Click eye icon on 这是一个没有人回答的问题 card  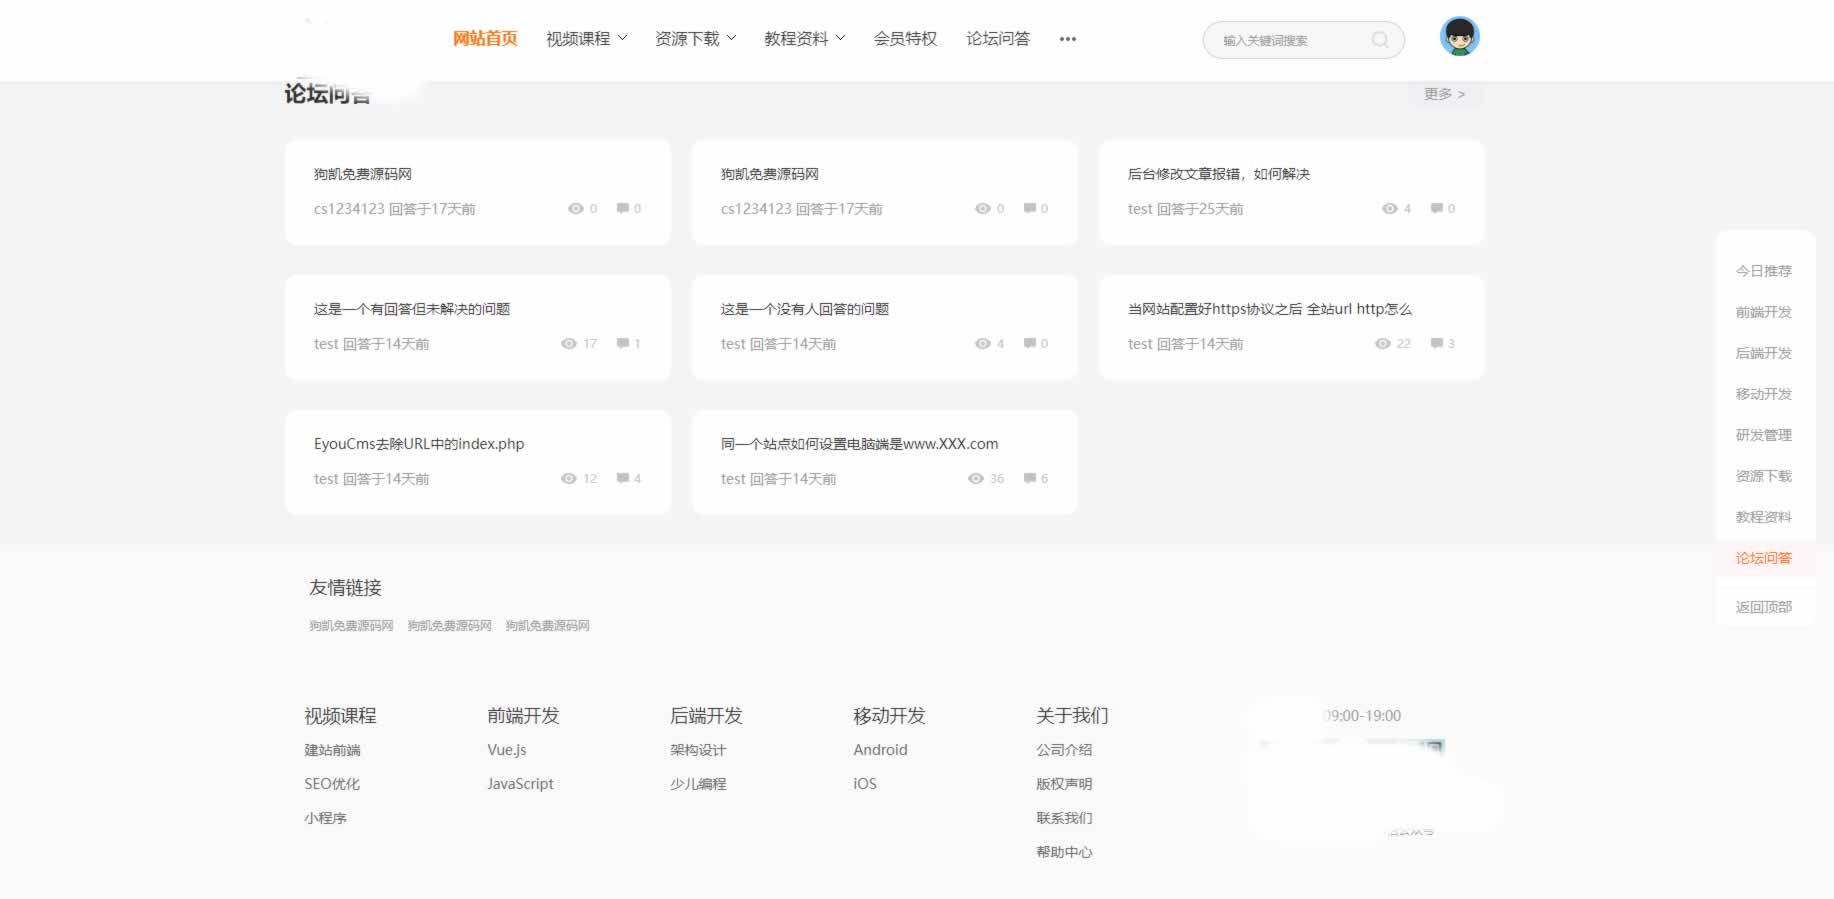pyautogui.click(x=982, y=344)
